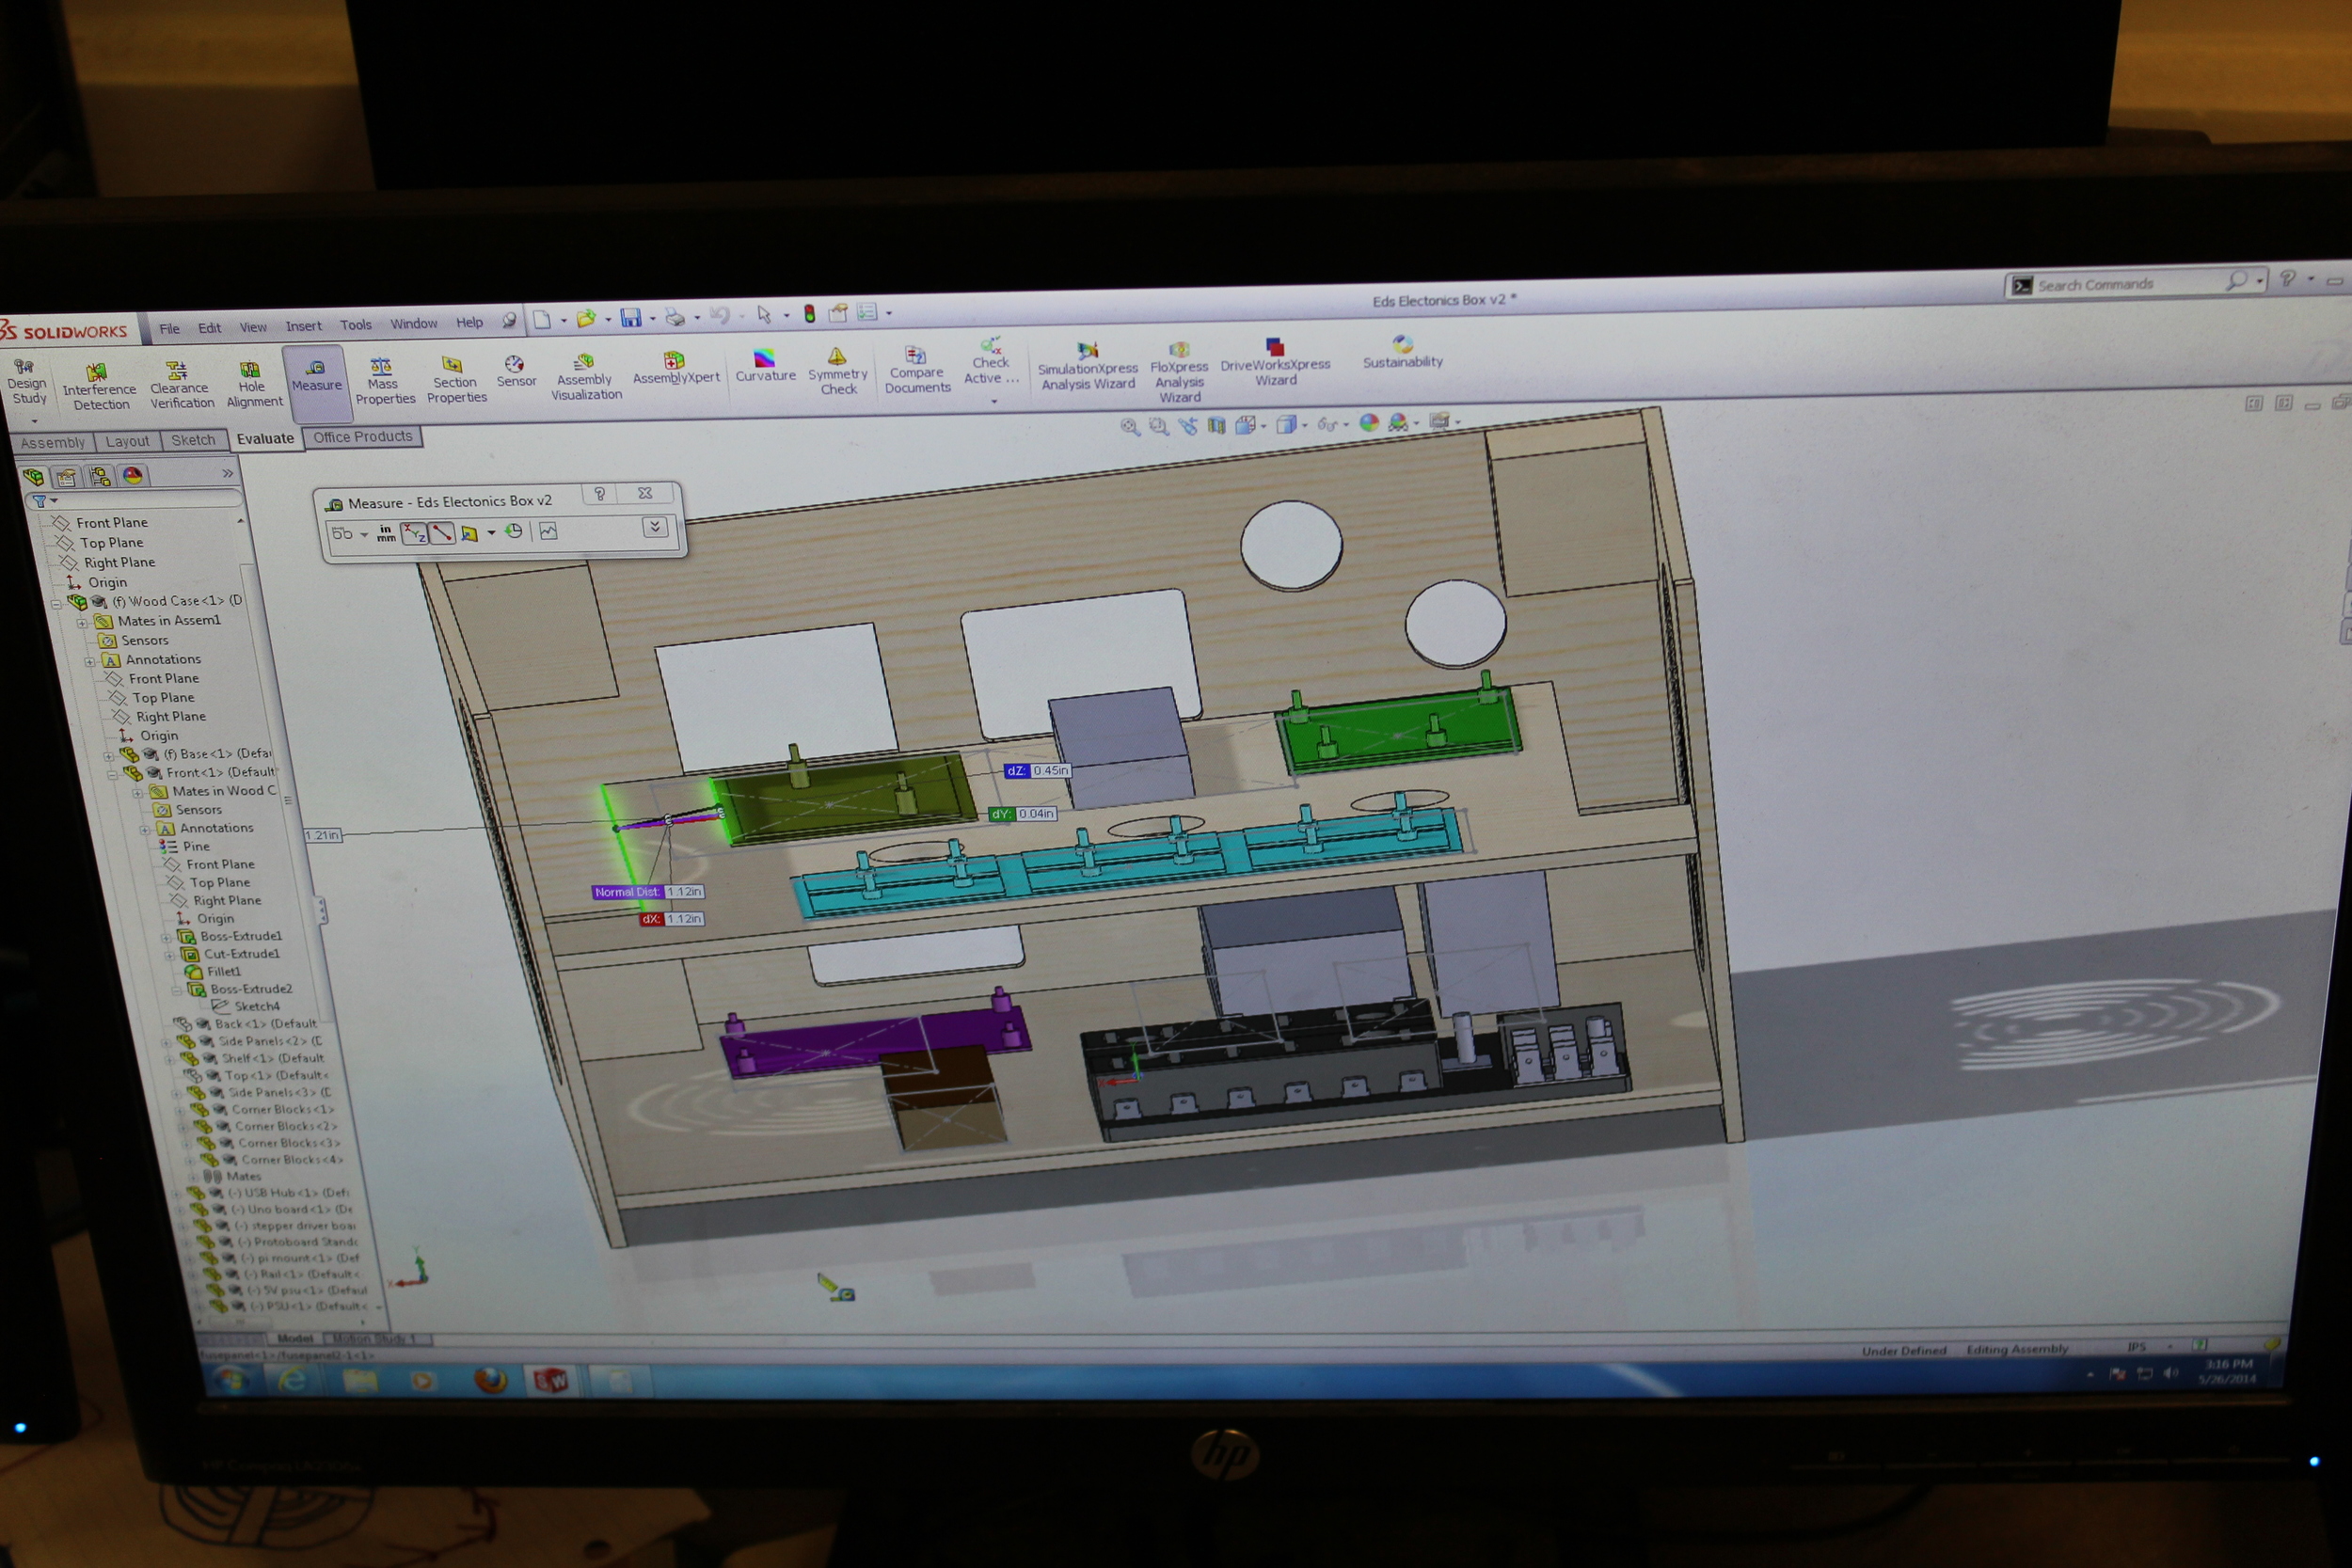Open Firefox from the taskbar
Viewport: 2352px width, 1568px height.
(489, 1381)
